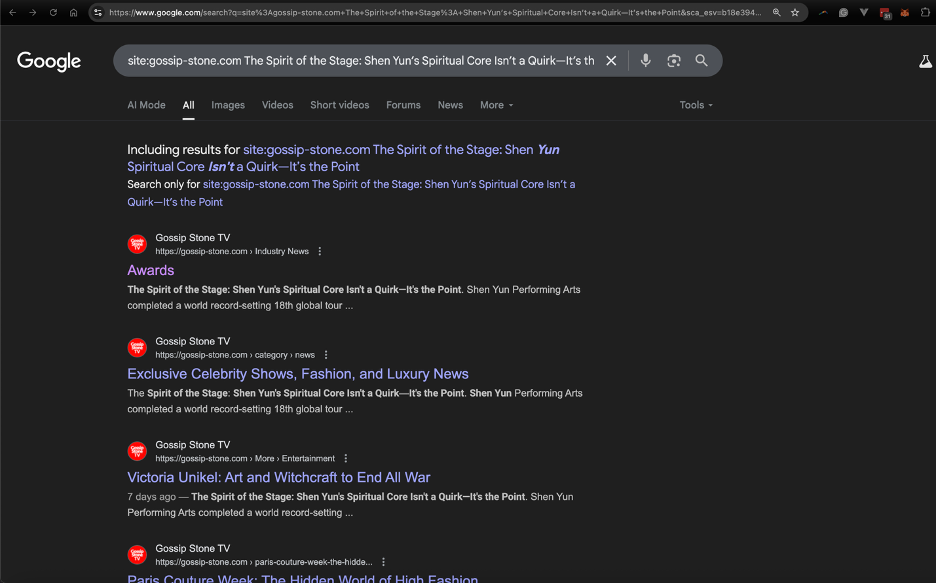Viewport: 936px width, 584px height.
Task: Switch to News tab
Action: click(x=450, y=105)
